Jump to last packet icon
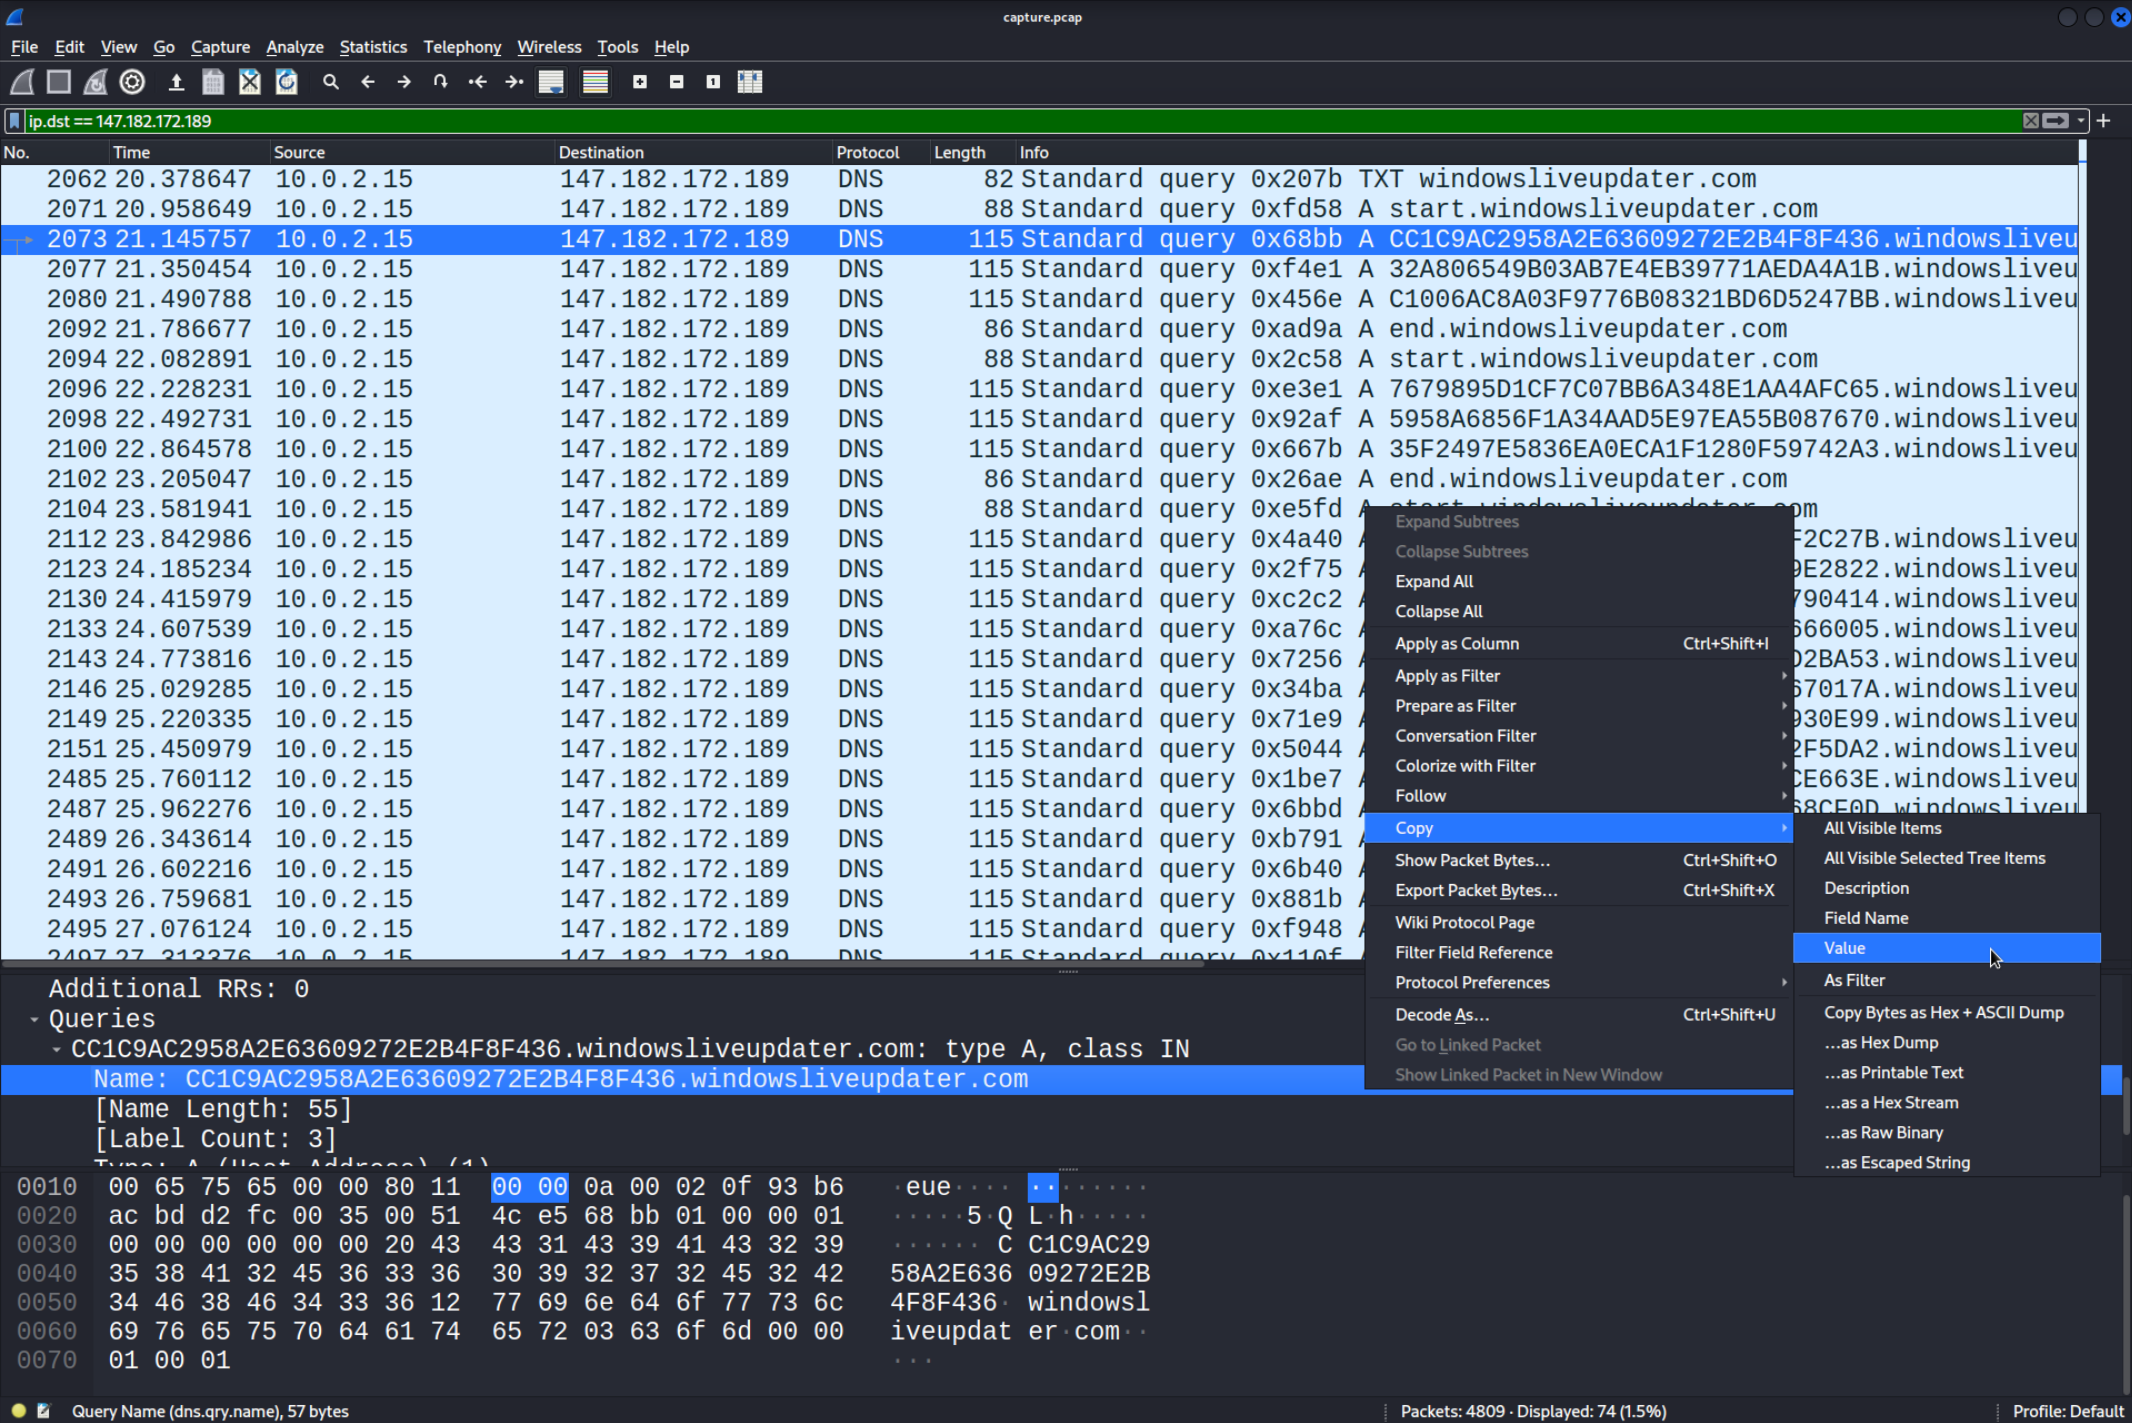This screenshot has width=2132, height=1423. coord(514,82)
